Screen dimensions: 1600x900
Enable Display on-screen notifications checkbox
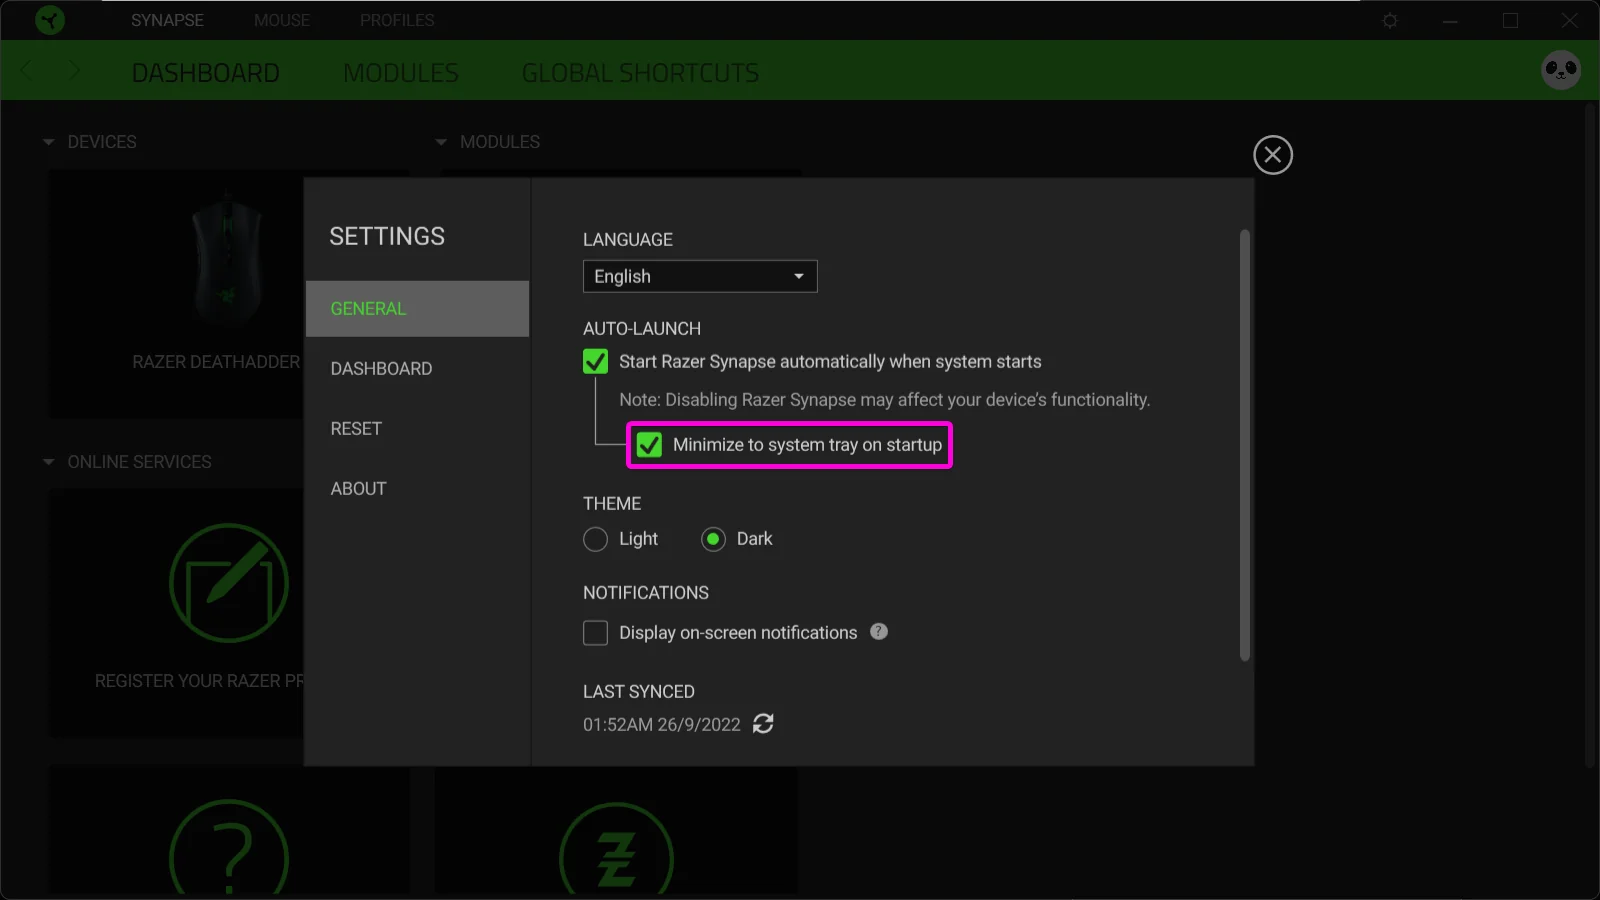point(595,633)
